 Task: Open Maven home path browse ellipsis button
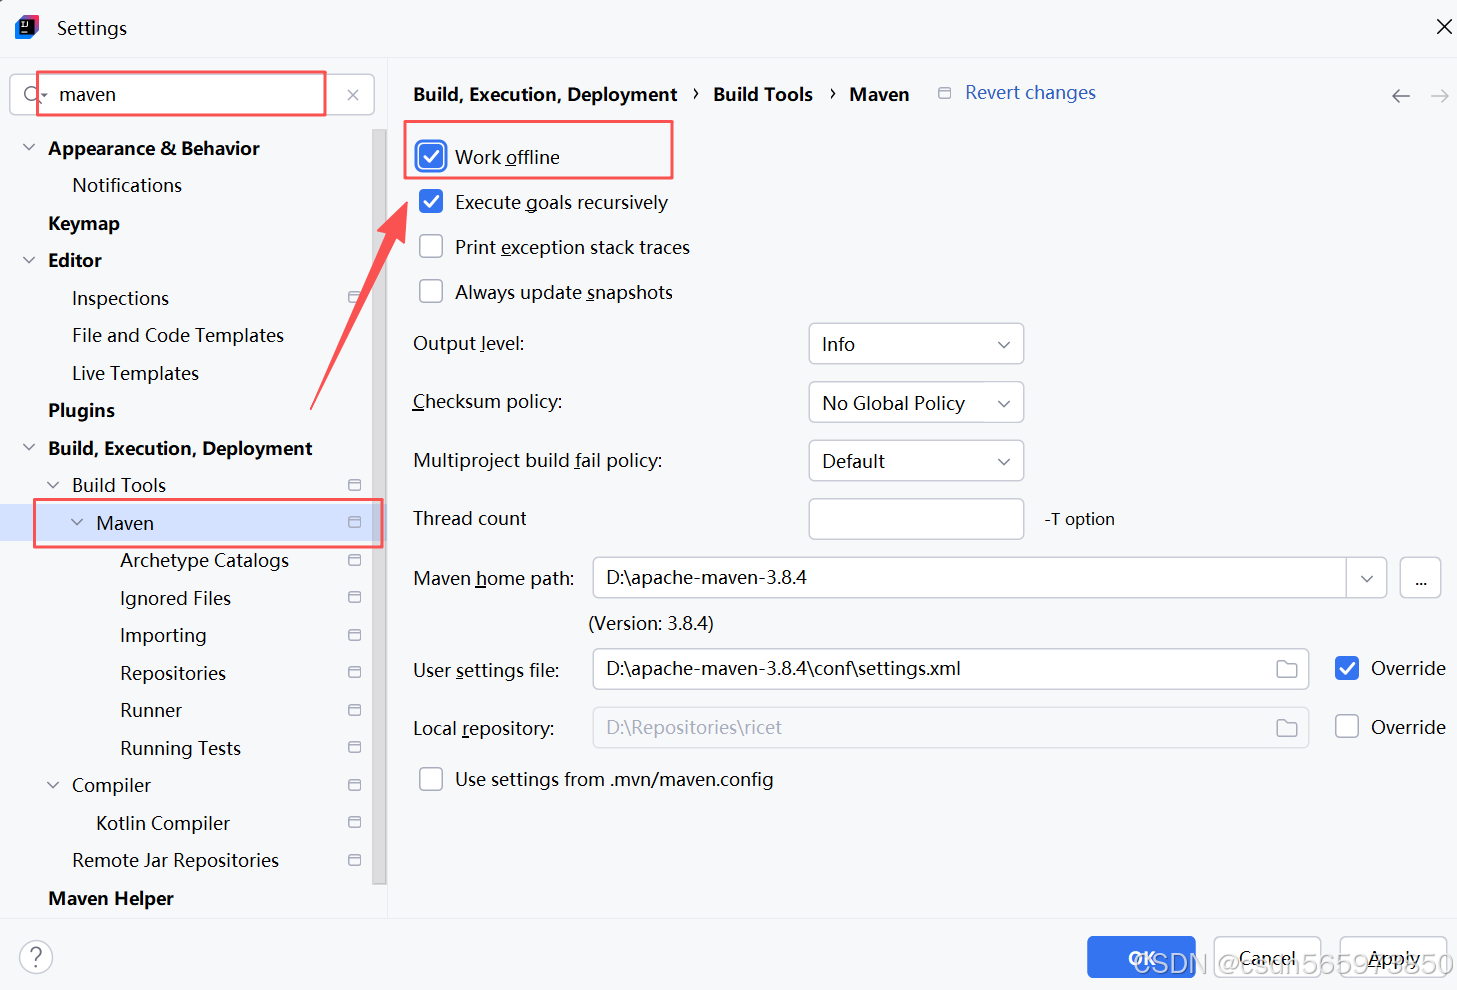coord(1420,578)
